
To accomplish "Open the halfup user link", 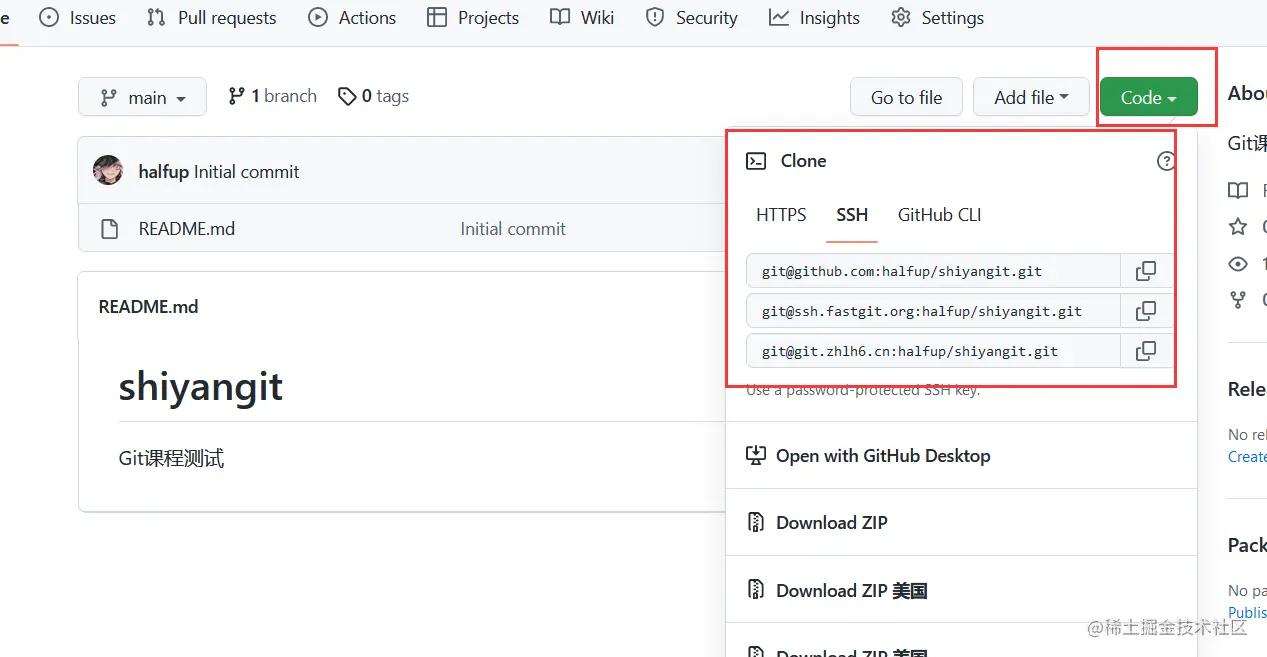I will 164,172.
